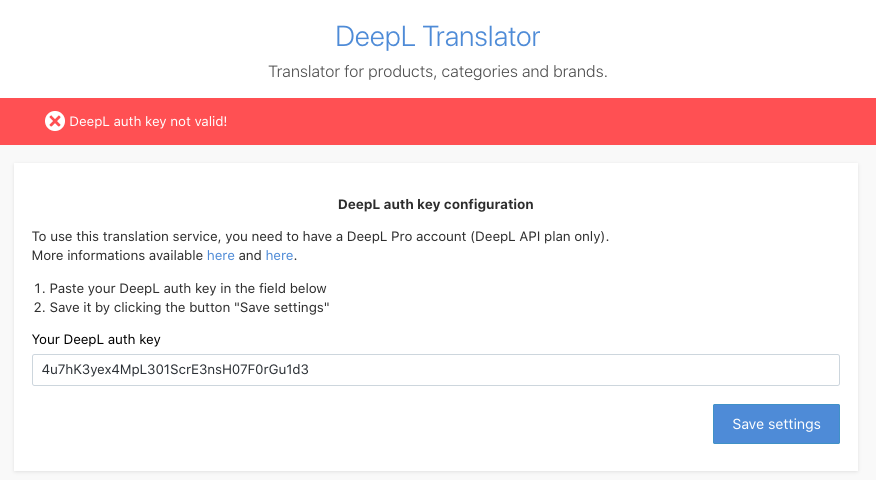Click blank space left of Save settings button
This screenshot has height=480, width=876.
(x=400, y=424)
